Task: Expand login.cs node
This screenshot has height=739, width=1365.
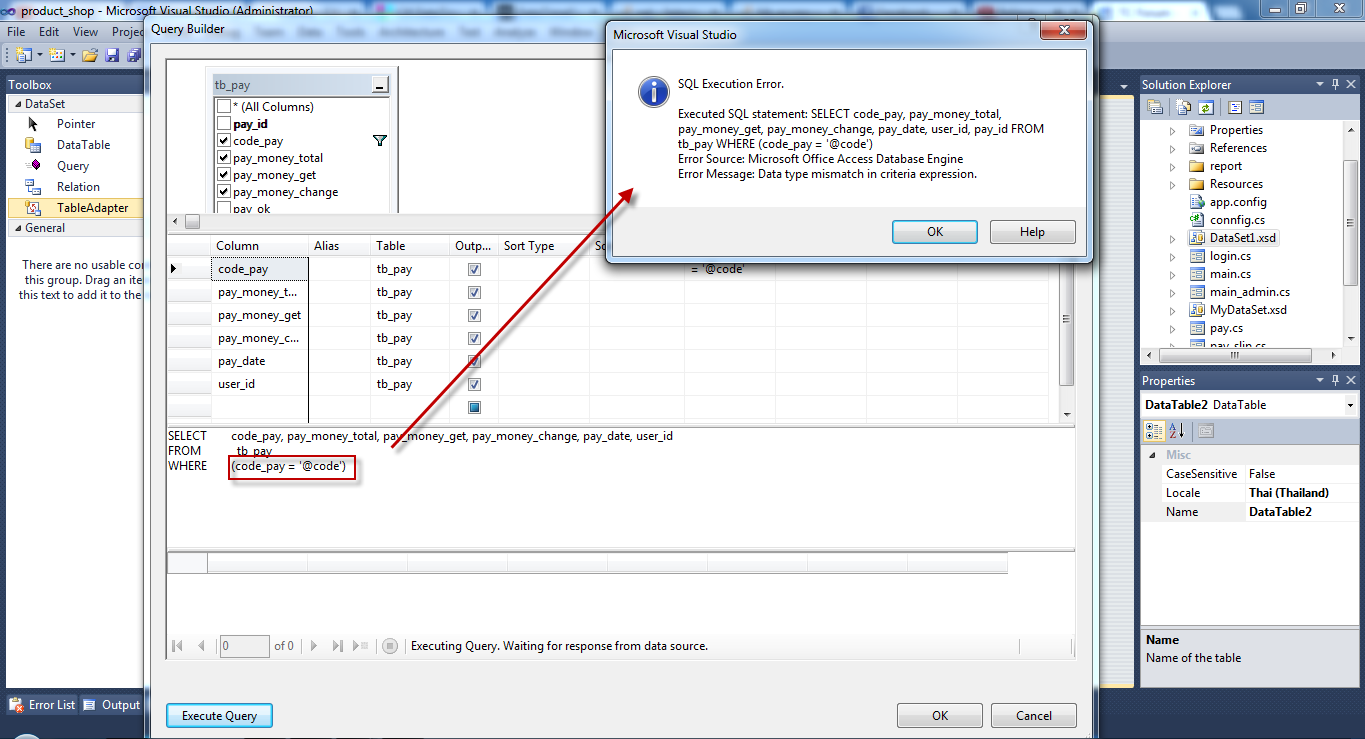Action: pyautogui.click(x=1173, y=256)
